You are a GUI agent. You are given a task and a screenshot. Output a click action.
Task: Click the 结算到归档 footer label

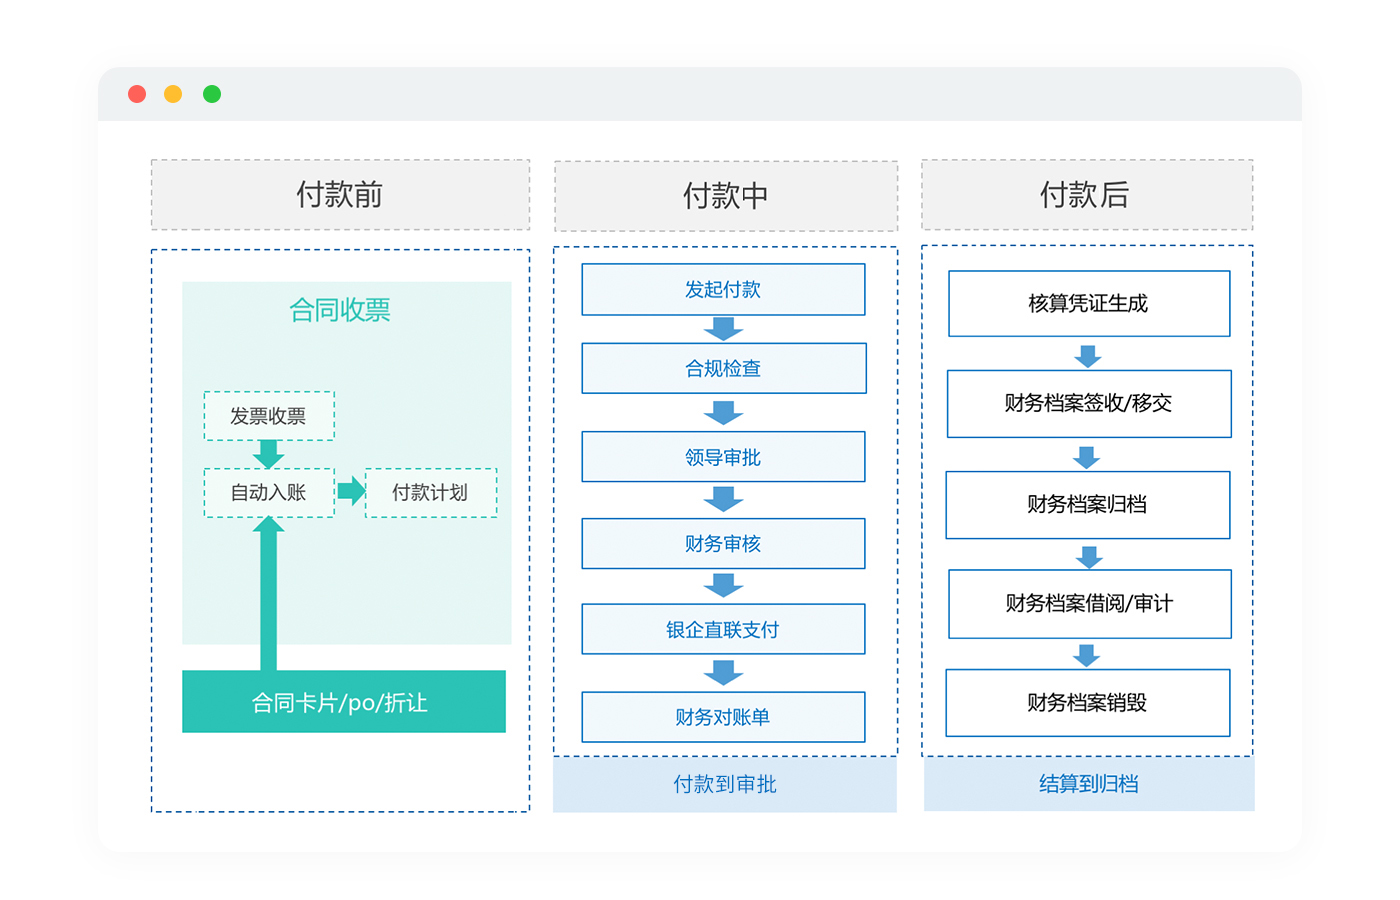(x=1089, y=784)
